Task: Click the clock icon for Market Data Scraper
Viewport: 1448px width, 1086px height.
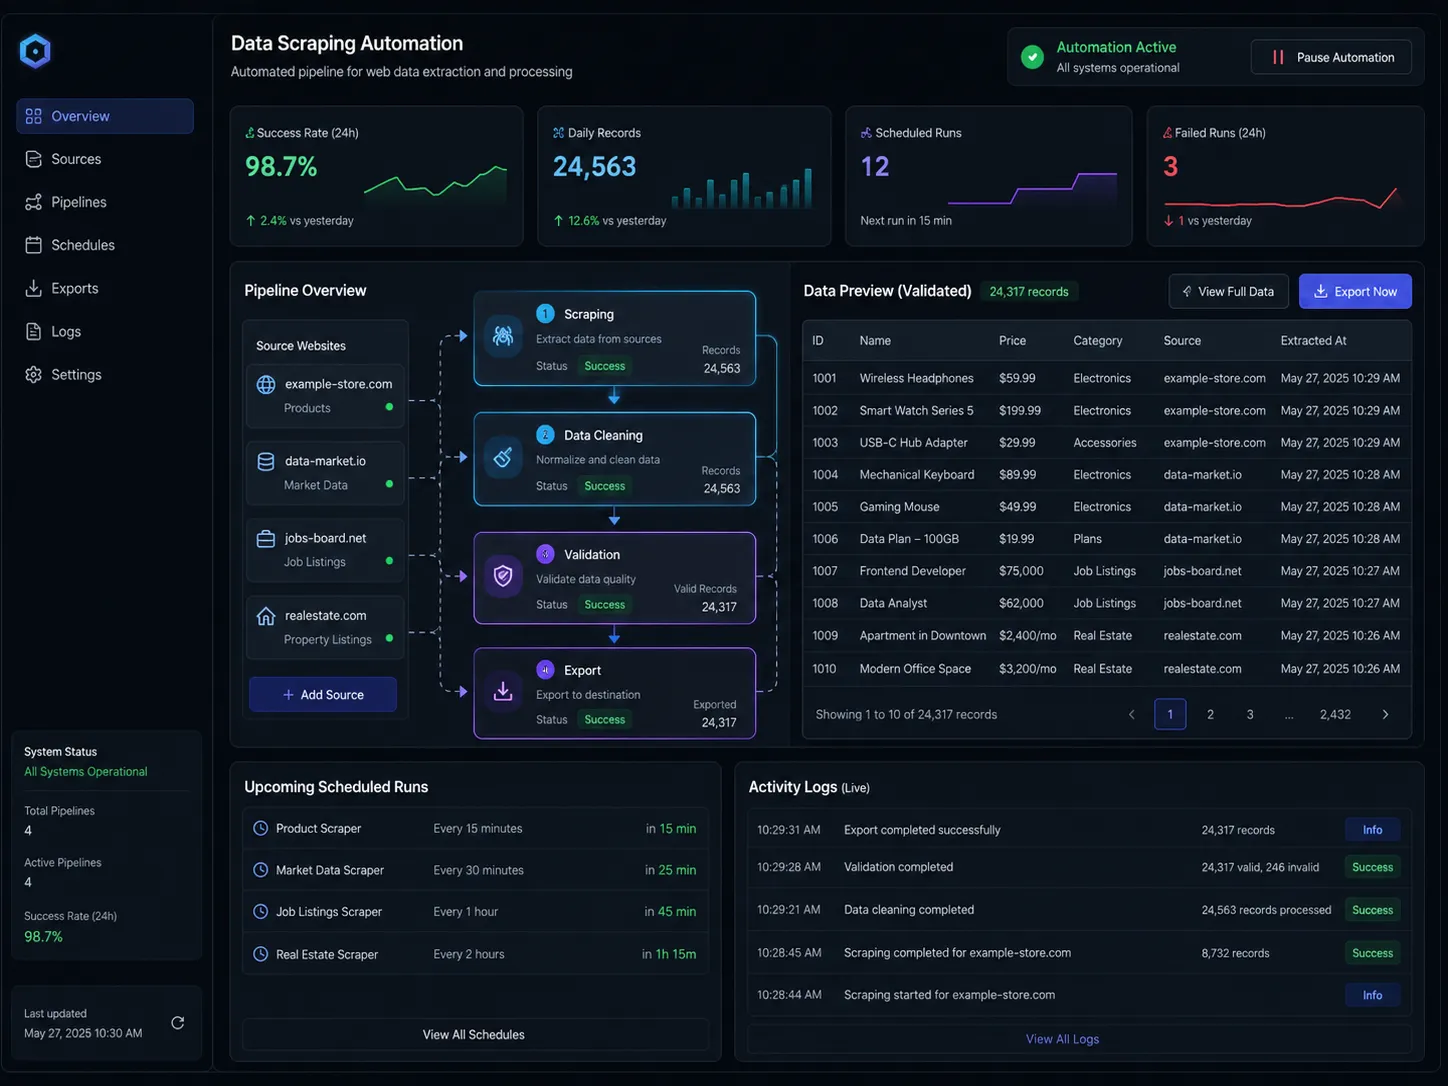Action: click(260, 870)
